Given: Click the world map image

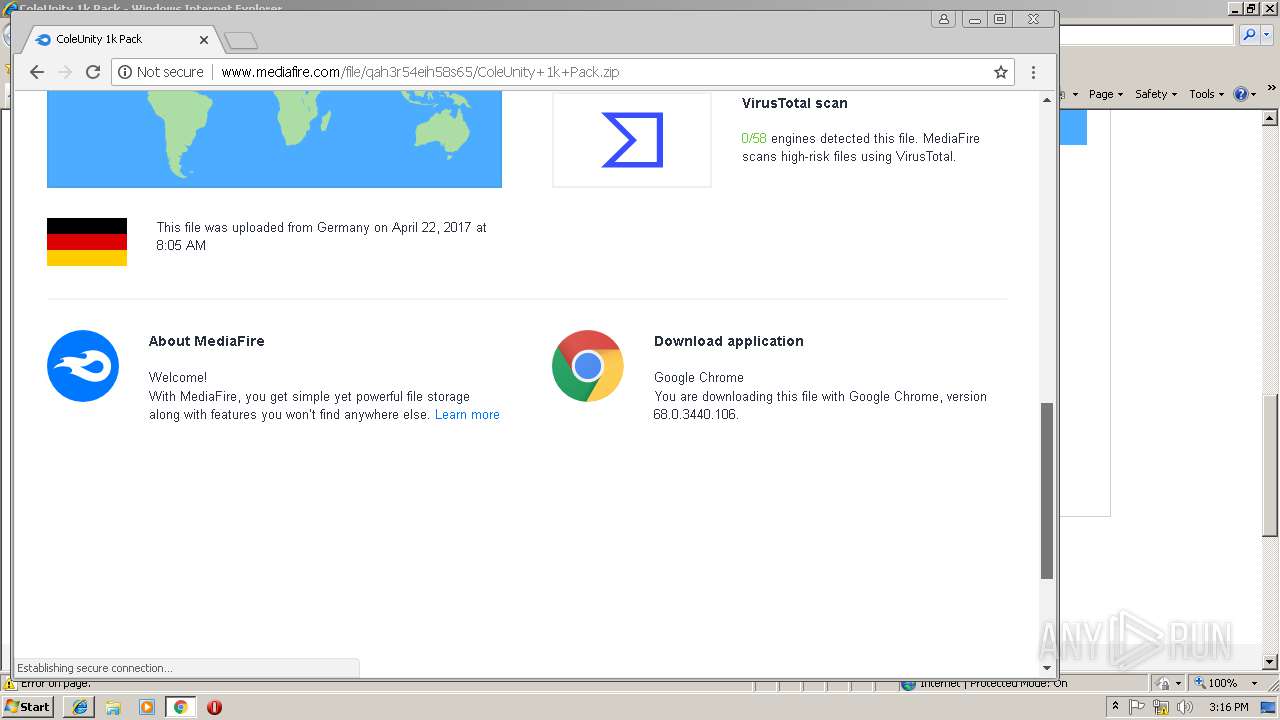Looking at the screenshot, I should tap(274, 139).
